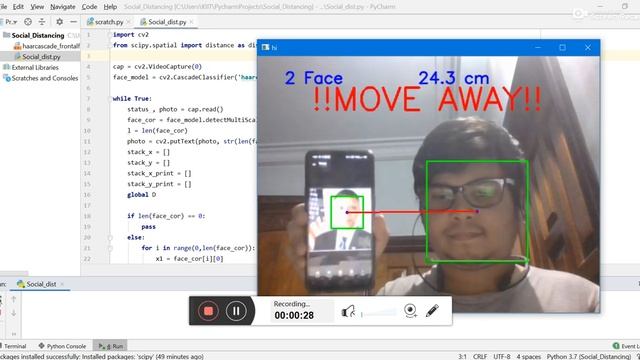Open the Event Log
The height and width of the screenshot is (360, 640).
pyautogui.click(x=626, y=346)
